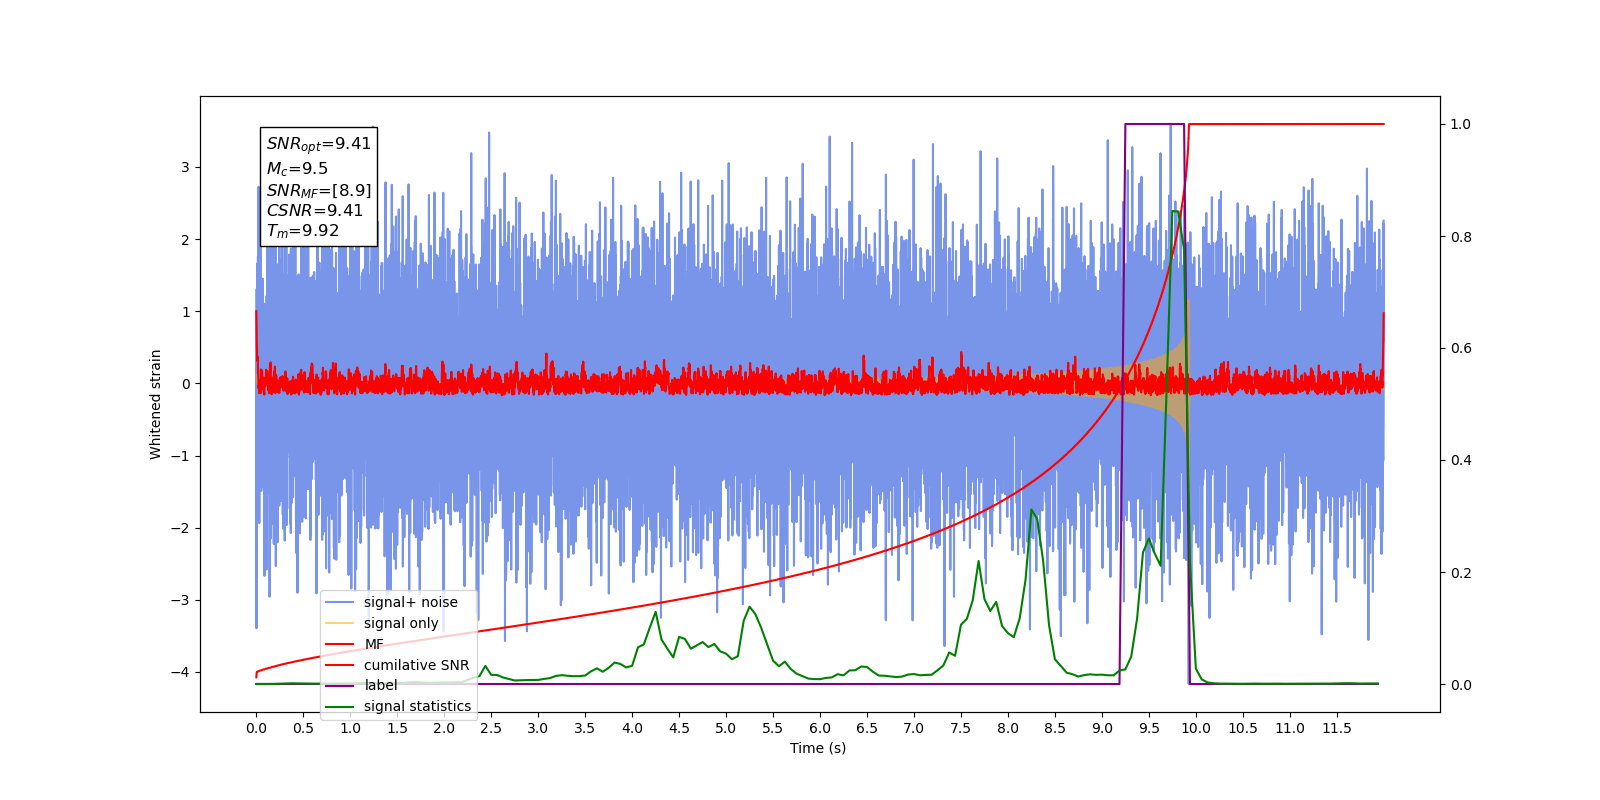The image size is (1600, 800).
Task: Click the 11.5 x-axis tick label
Action: pos(1337,728)
